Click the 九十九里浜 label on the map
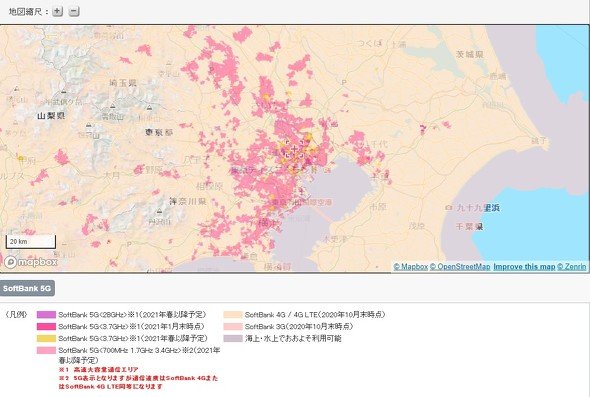This screenshot has width=590, height=397. [478, 208]
